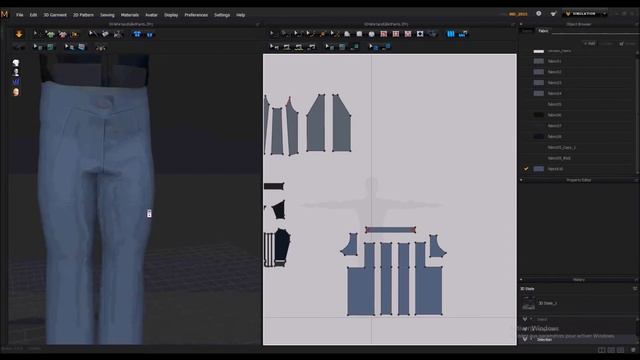Click the green square icon in 3D toolbar second row
The image size is (640, 360).
[x=51, y=47]
